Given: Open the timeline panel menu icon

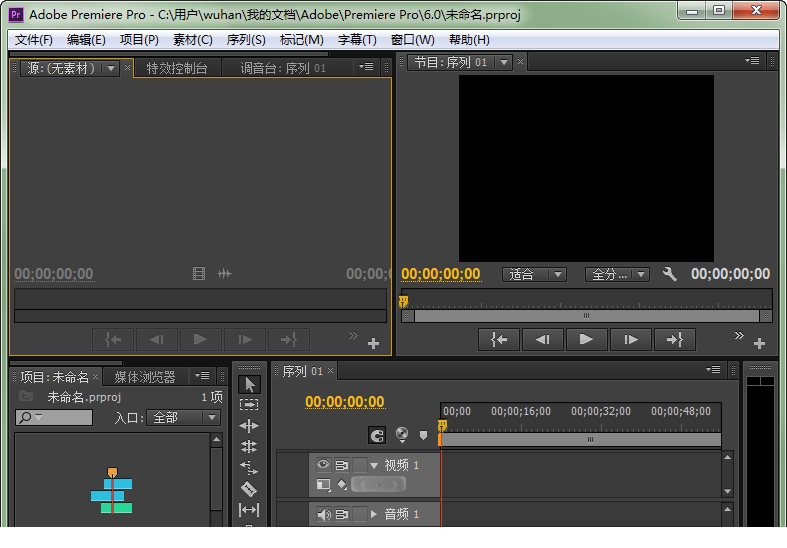Looking at the screenshot, I should pos(713,369).
